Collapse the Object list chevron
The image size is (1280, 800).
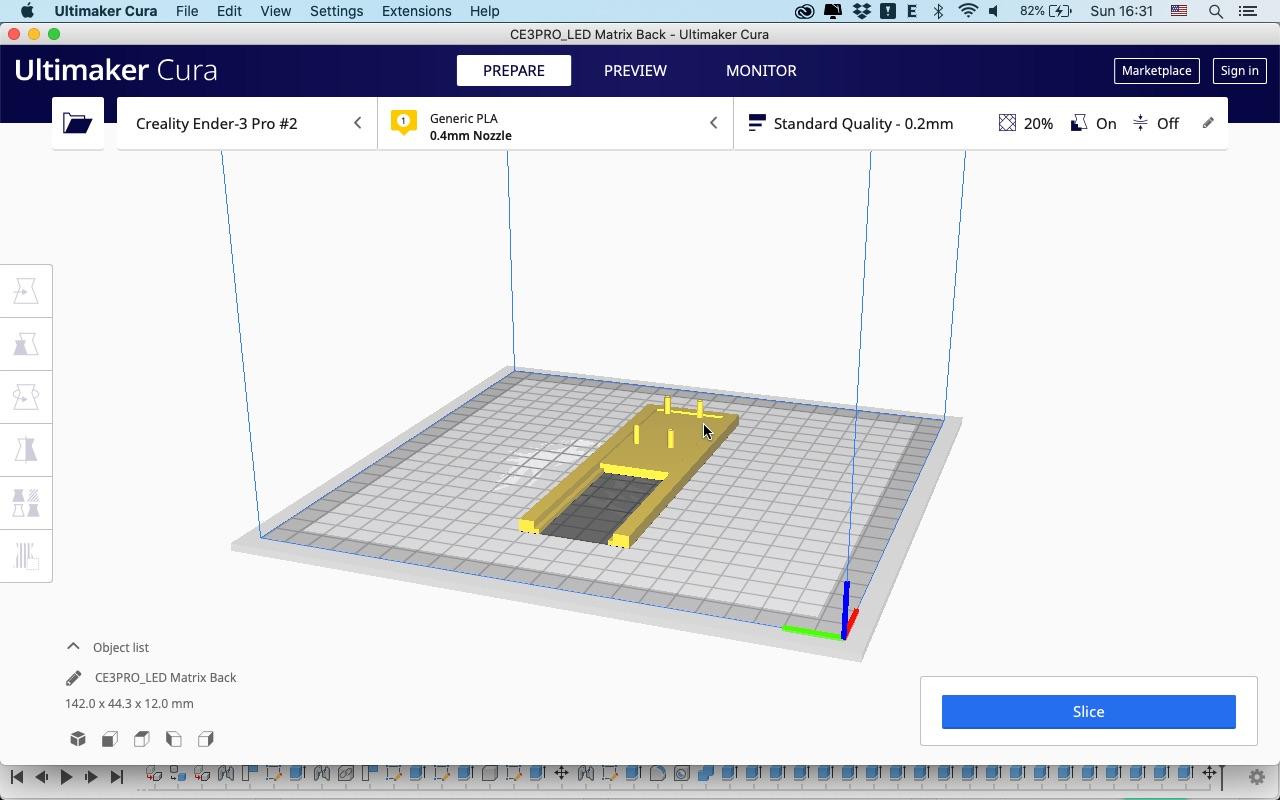[73, 647]
